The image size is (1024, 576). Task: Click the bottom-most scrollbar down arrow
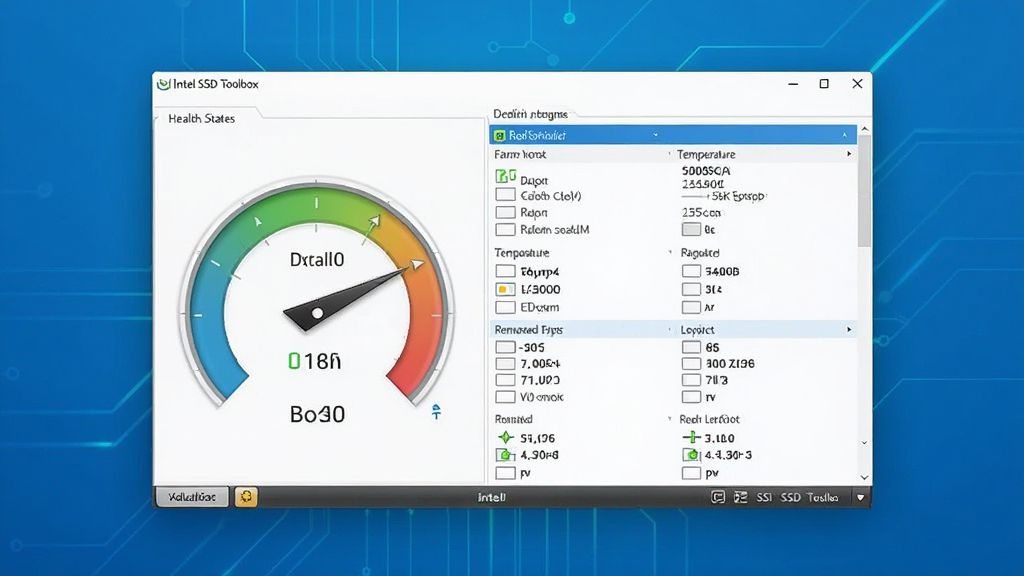[865, 477]
